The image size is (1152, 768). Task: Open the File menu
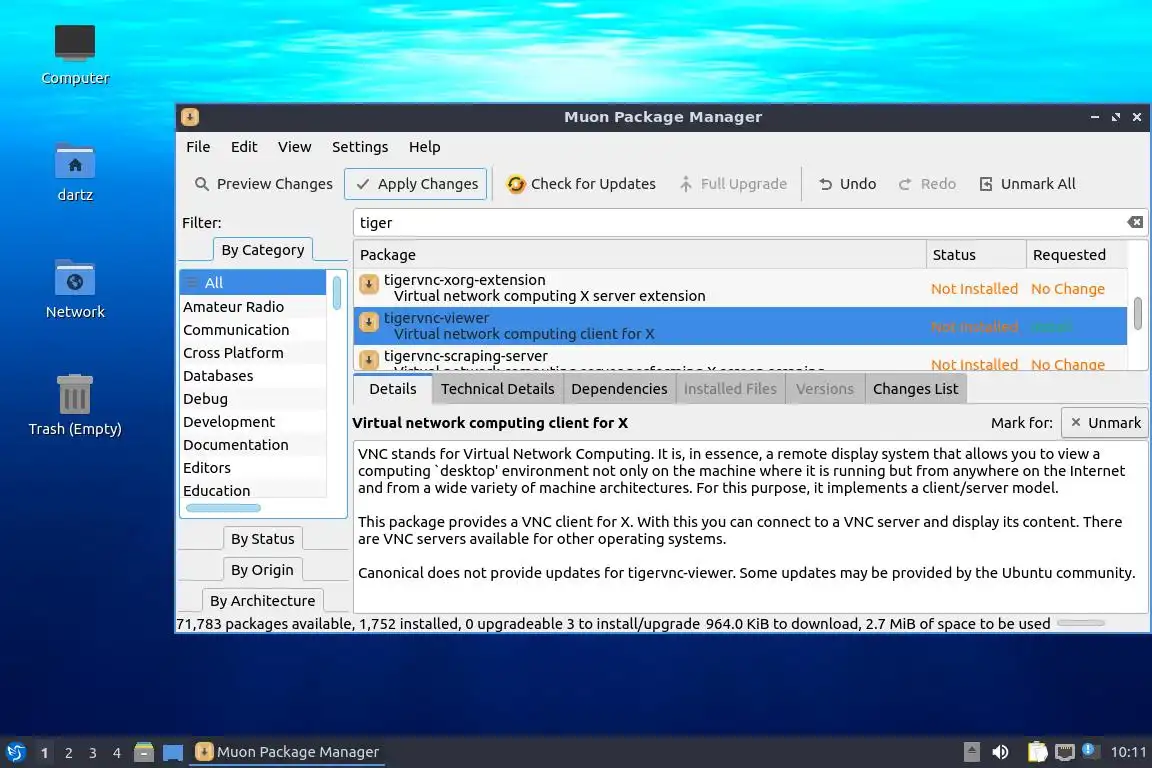(x=198, y=147)
